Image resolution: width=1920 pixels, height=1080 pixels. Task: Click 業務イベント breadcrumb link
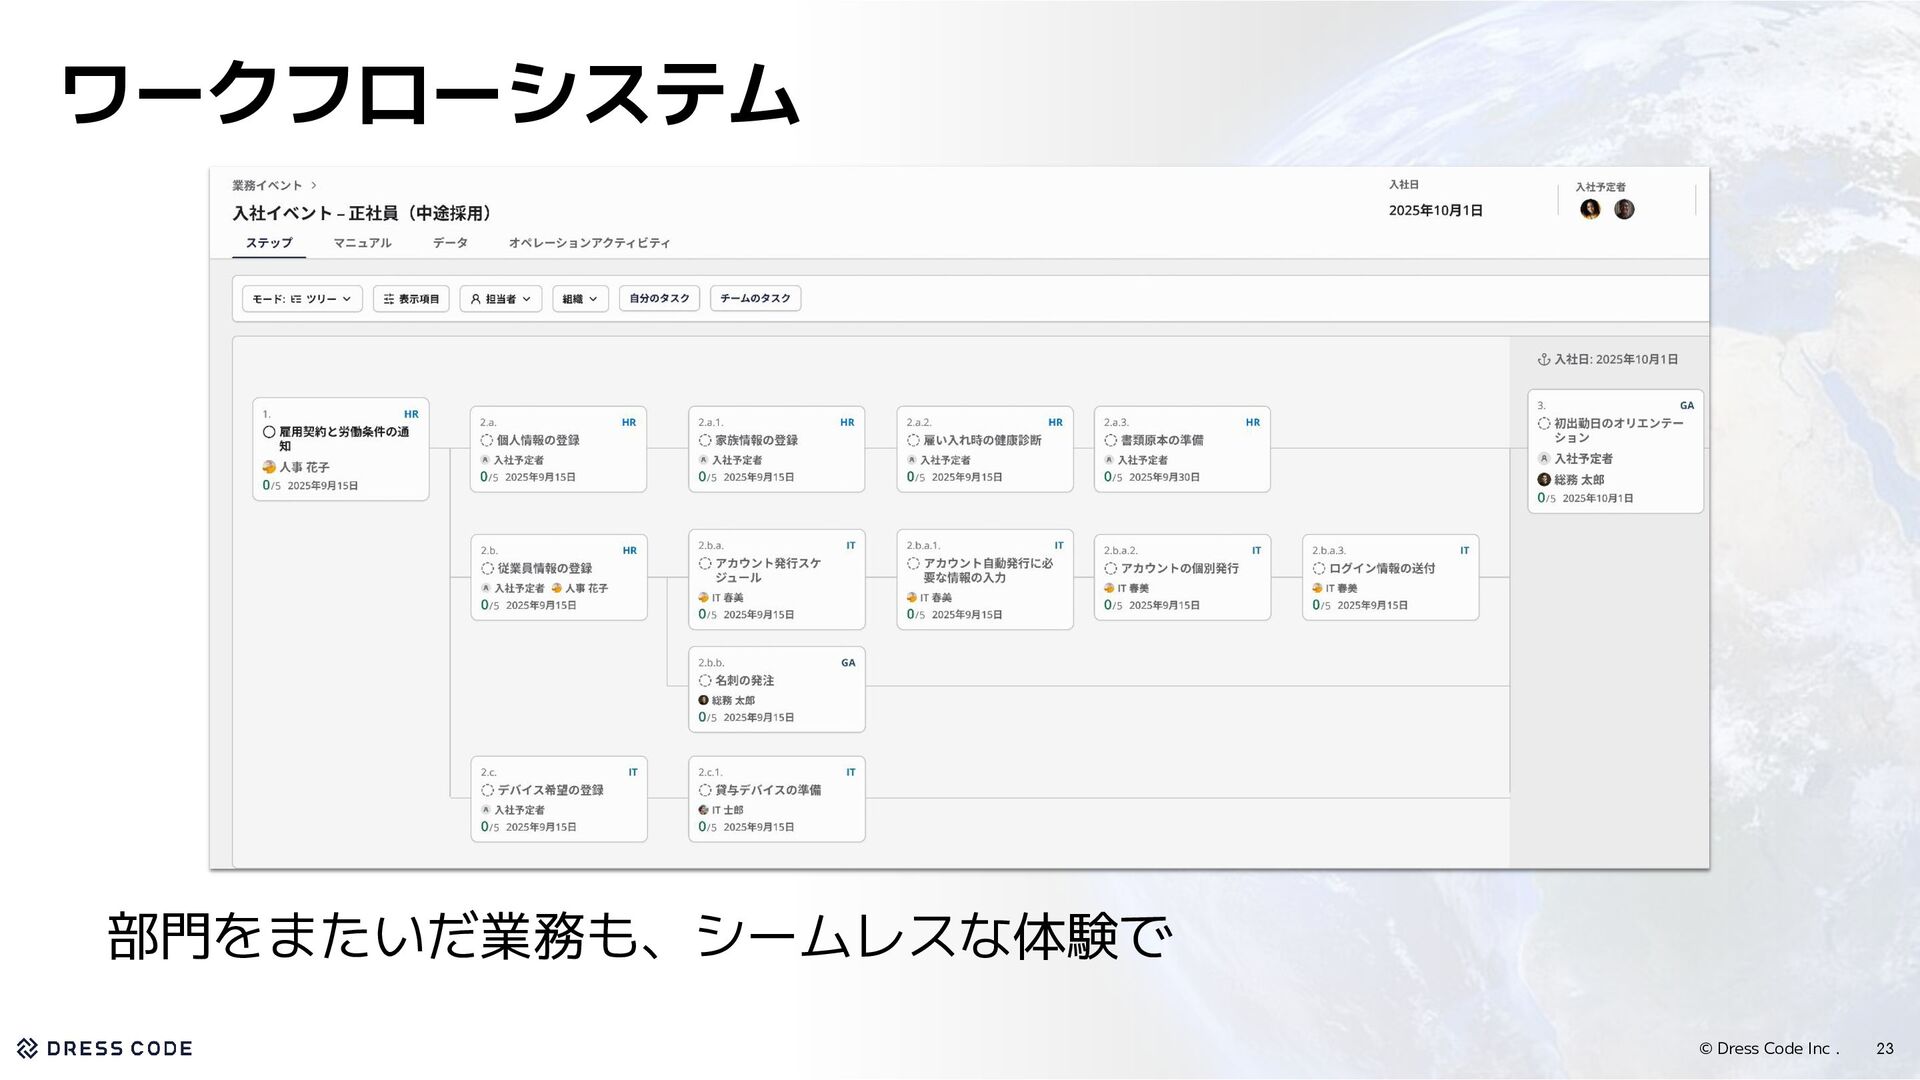tap(267, 186)
